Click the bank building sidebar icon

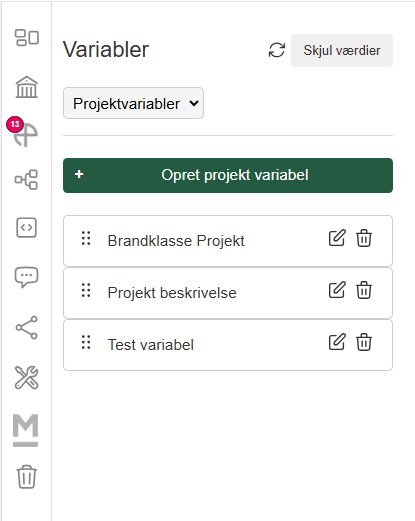[27, 87]
